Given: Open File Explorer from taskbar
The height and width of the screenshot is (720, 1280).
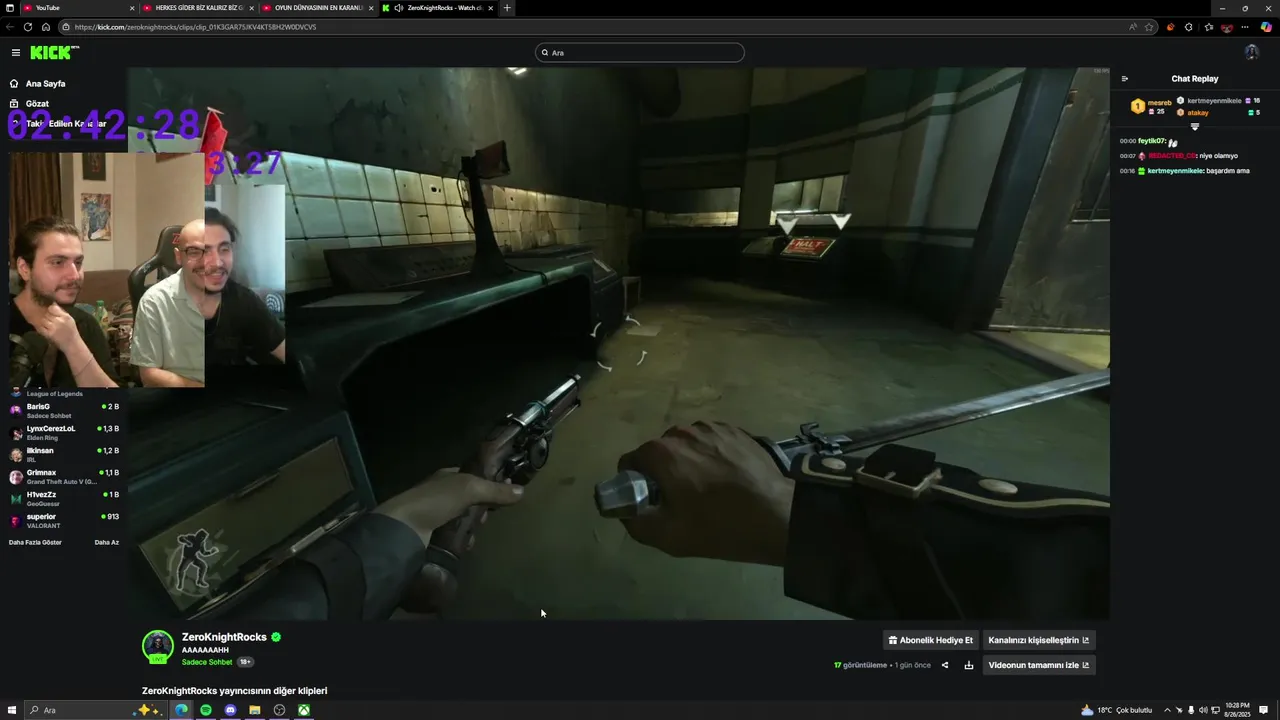Looking at the screenshot, I should coord(255,710).
